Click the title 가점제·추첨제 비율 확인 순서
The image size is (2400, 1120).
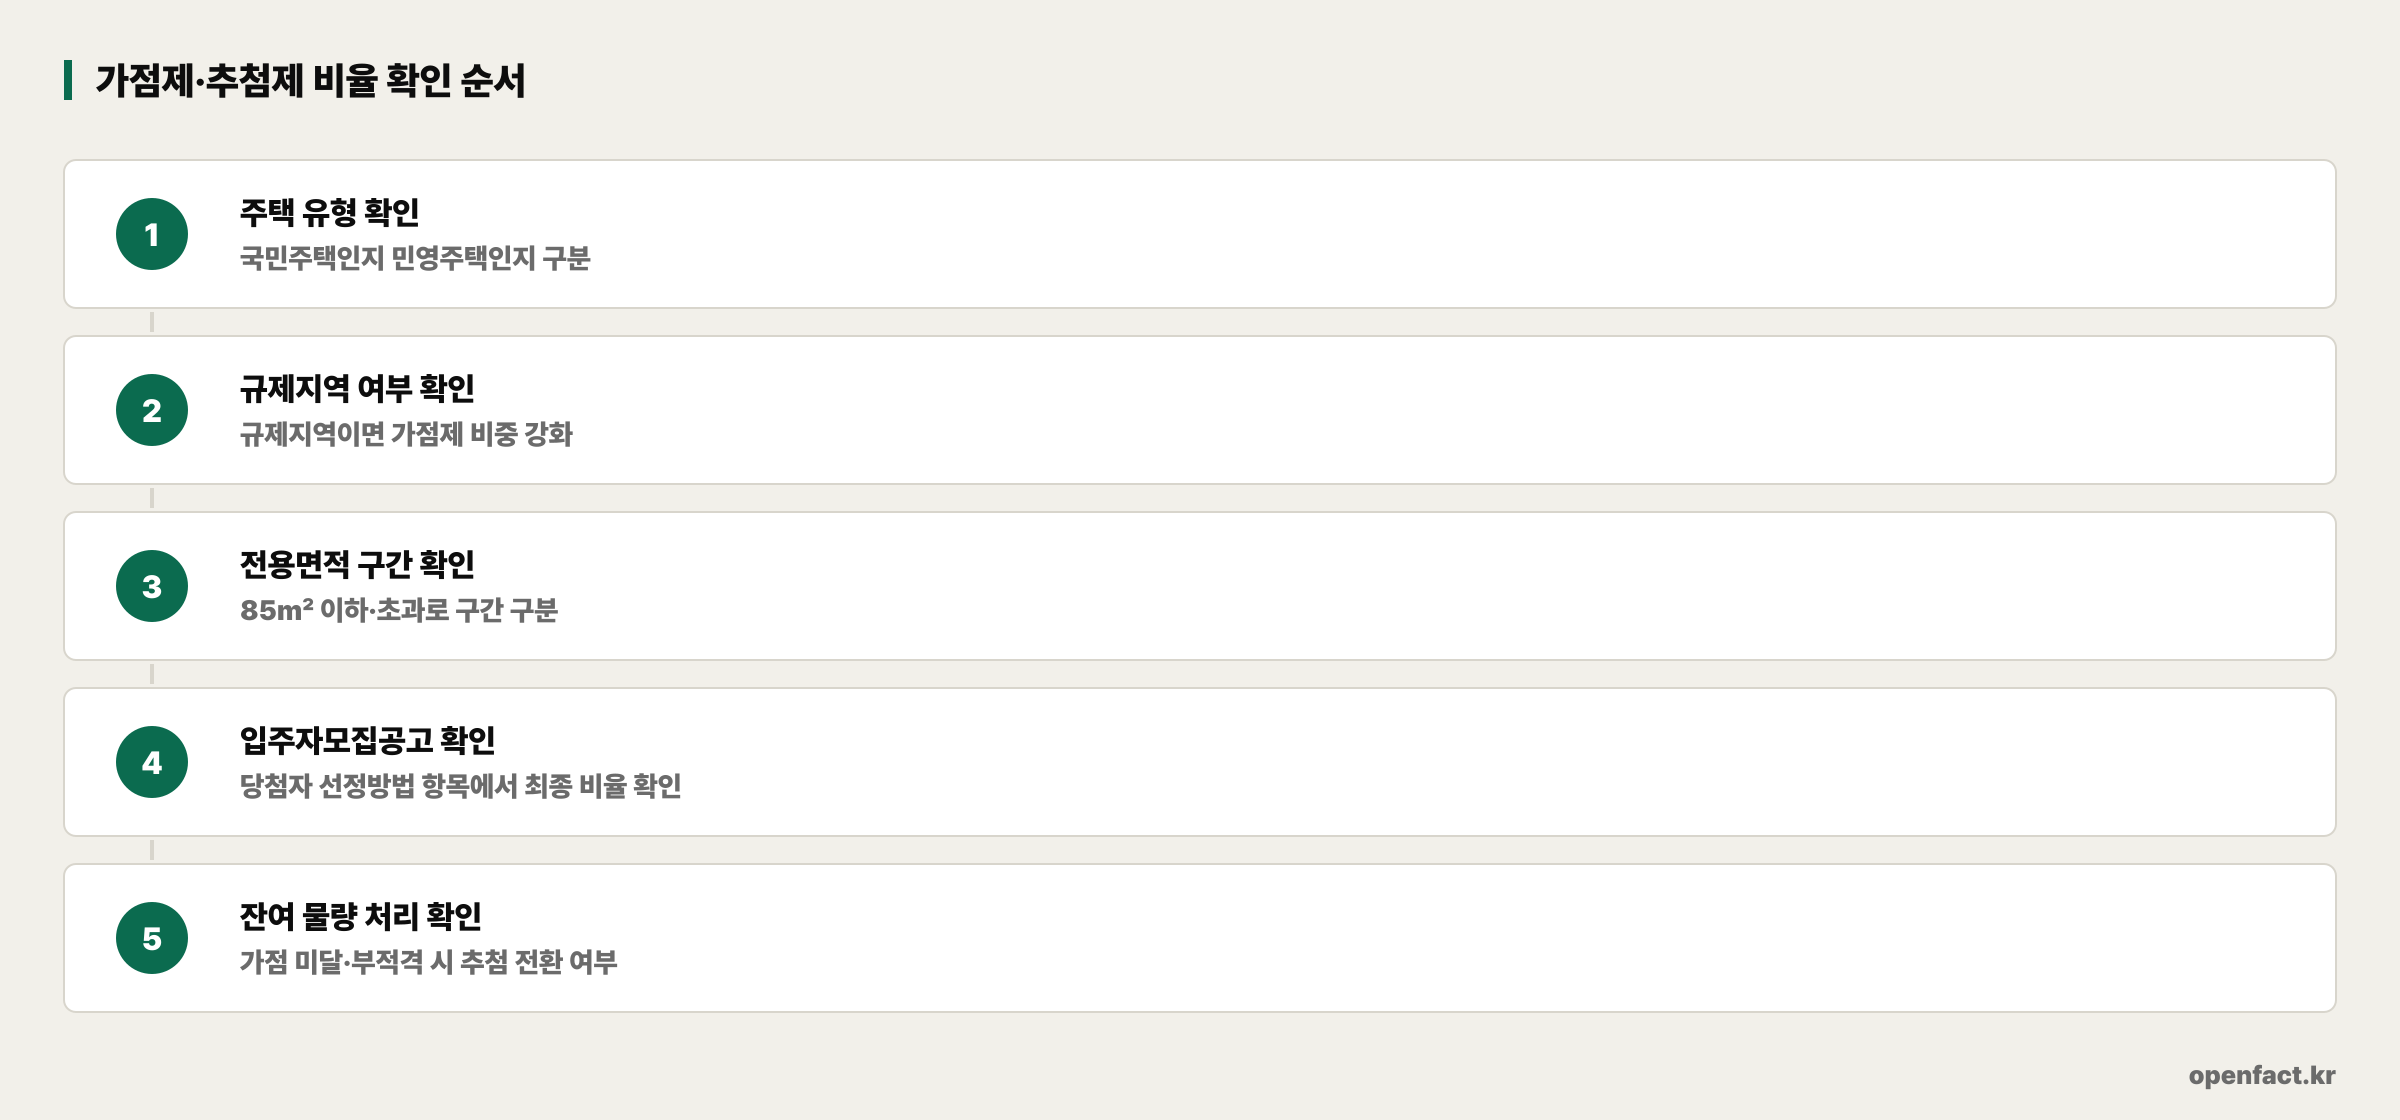(310, 80)
